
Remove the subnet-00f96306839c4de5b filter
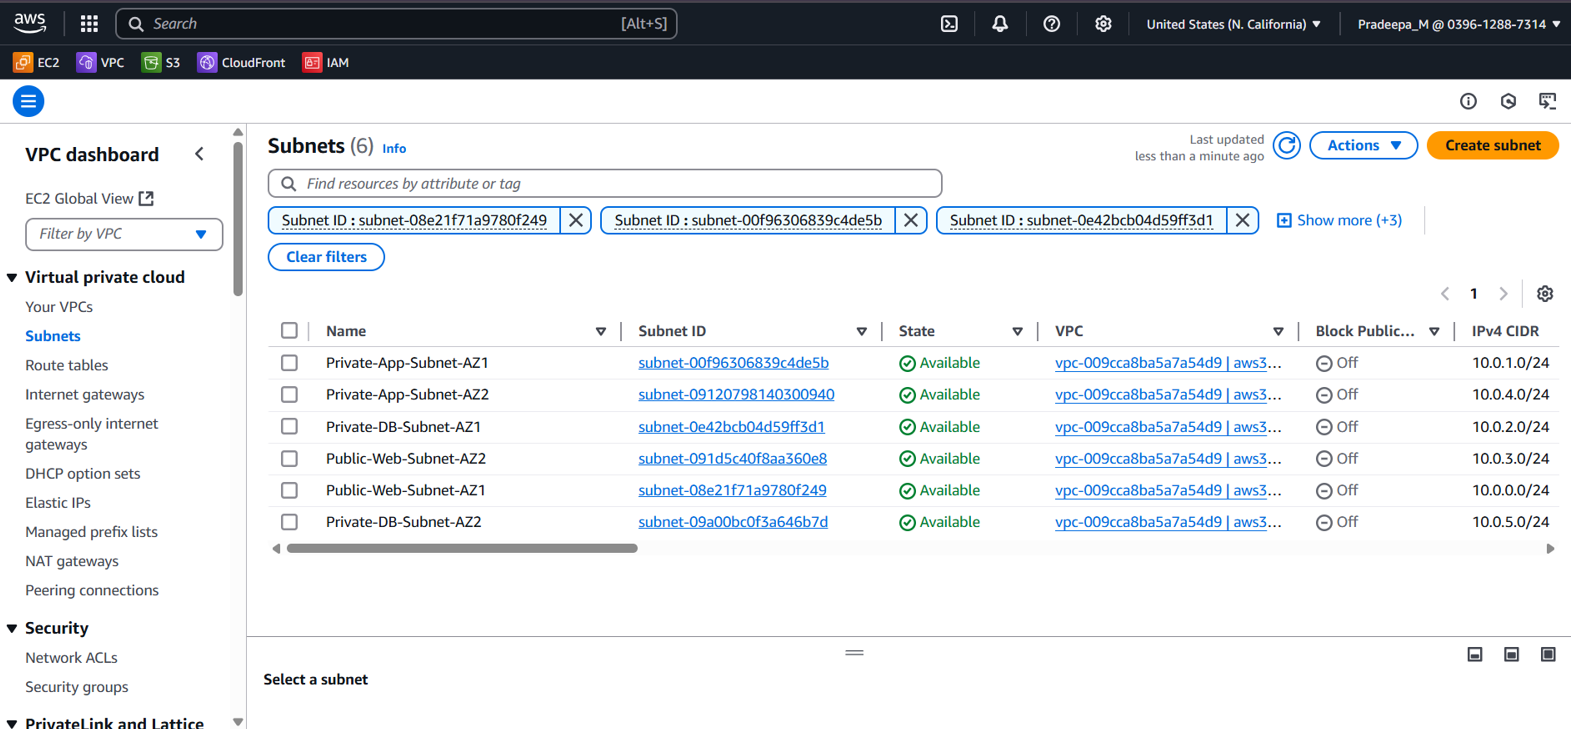point(911,220)
